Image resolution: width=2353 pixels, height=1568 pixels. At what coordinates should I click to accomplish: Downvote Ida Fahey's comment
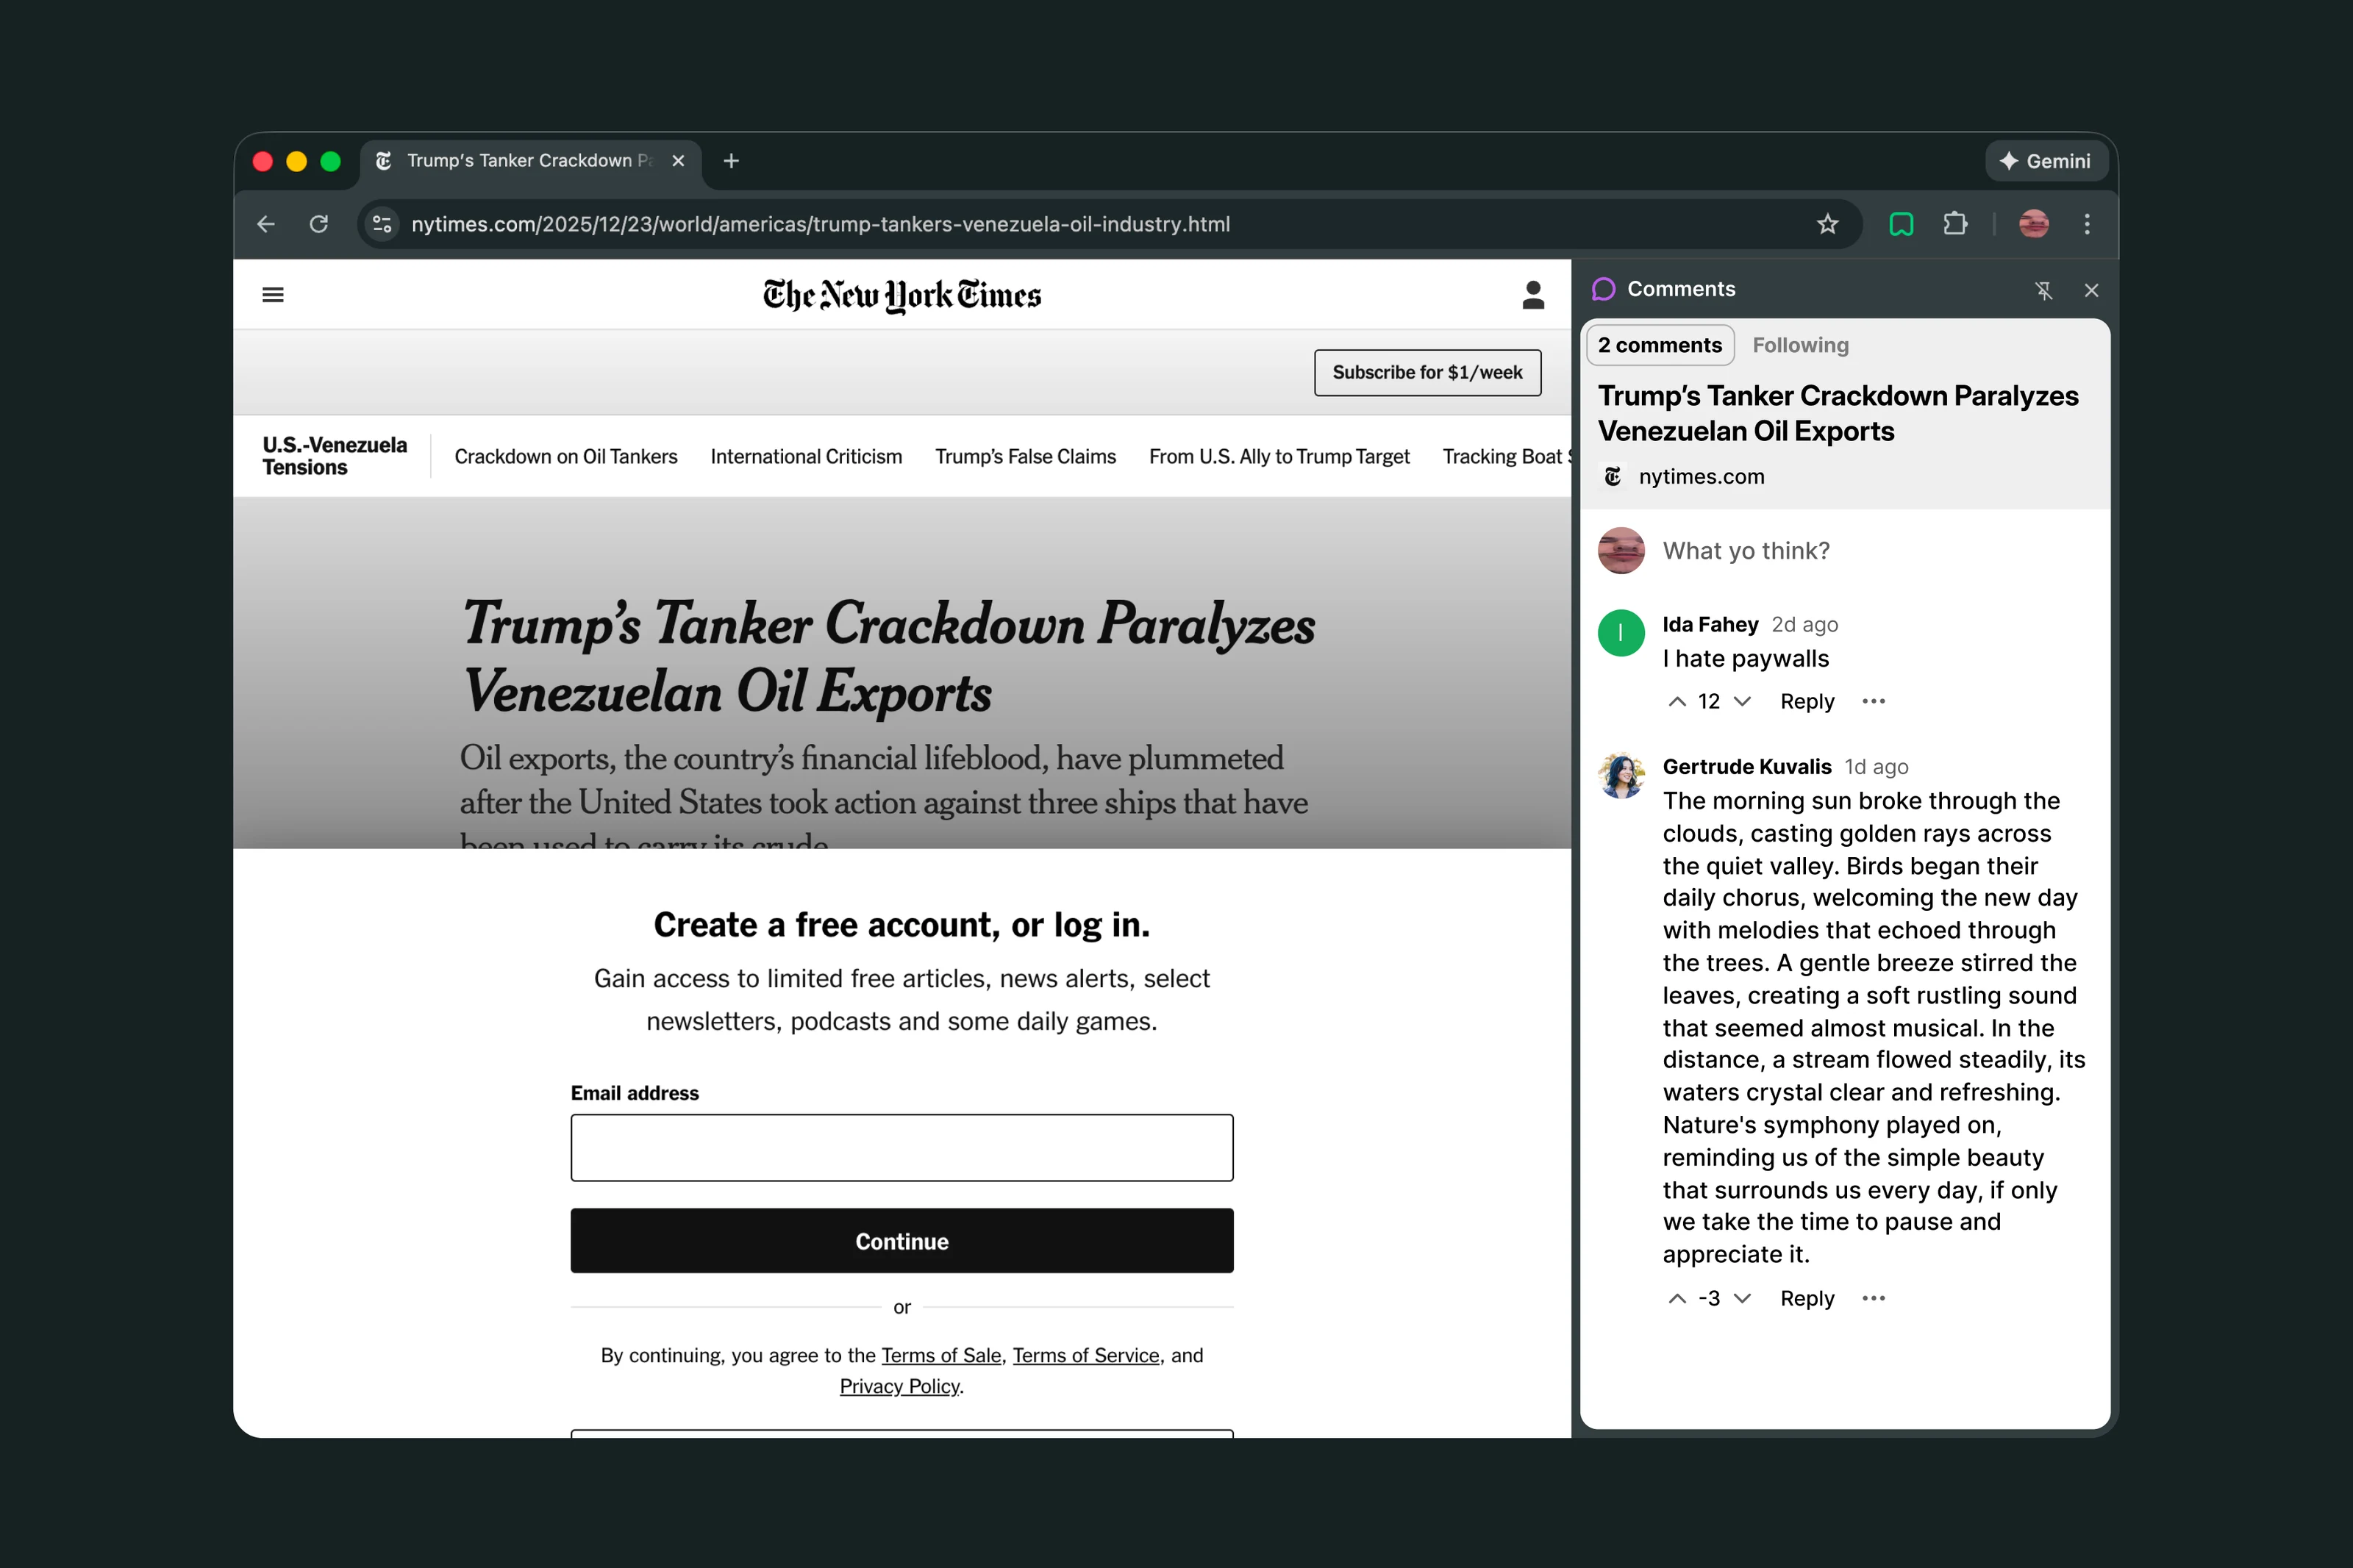tap(1742, 702)
